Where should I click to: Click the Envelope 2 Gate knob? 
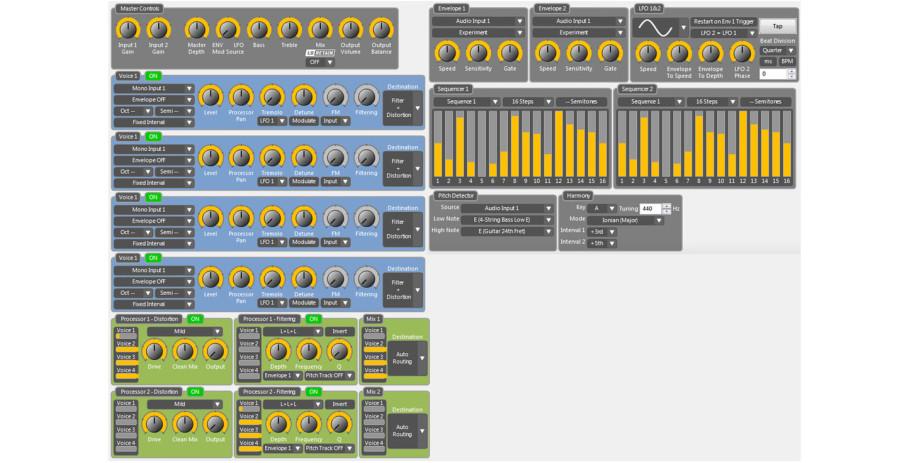tap(609, 52)
